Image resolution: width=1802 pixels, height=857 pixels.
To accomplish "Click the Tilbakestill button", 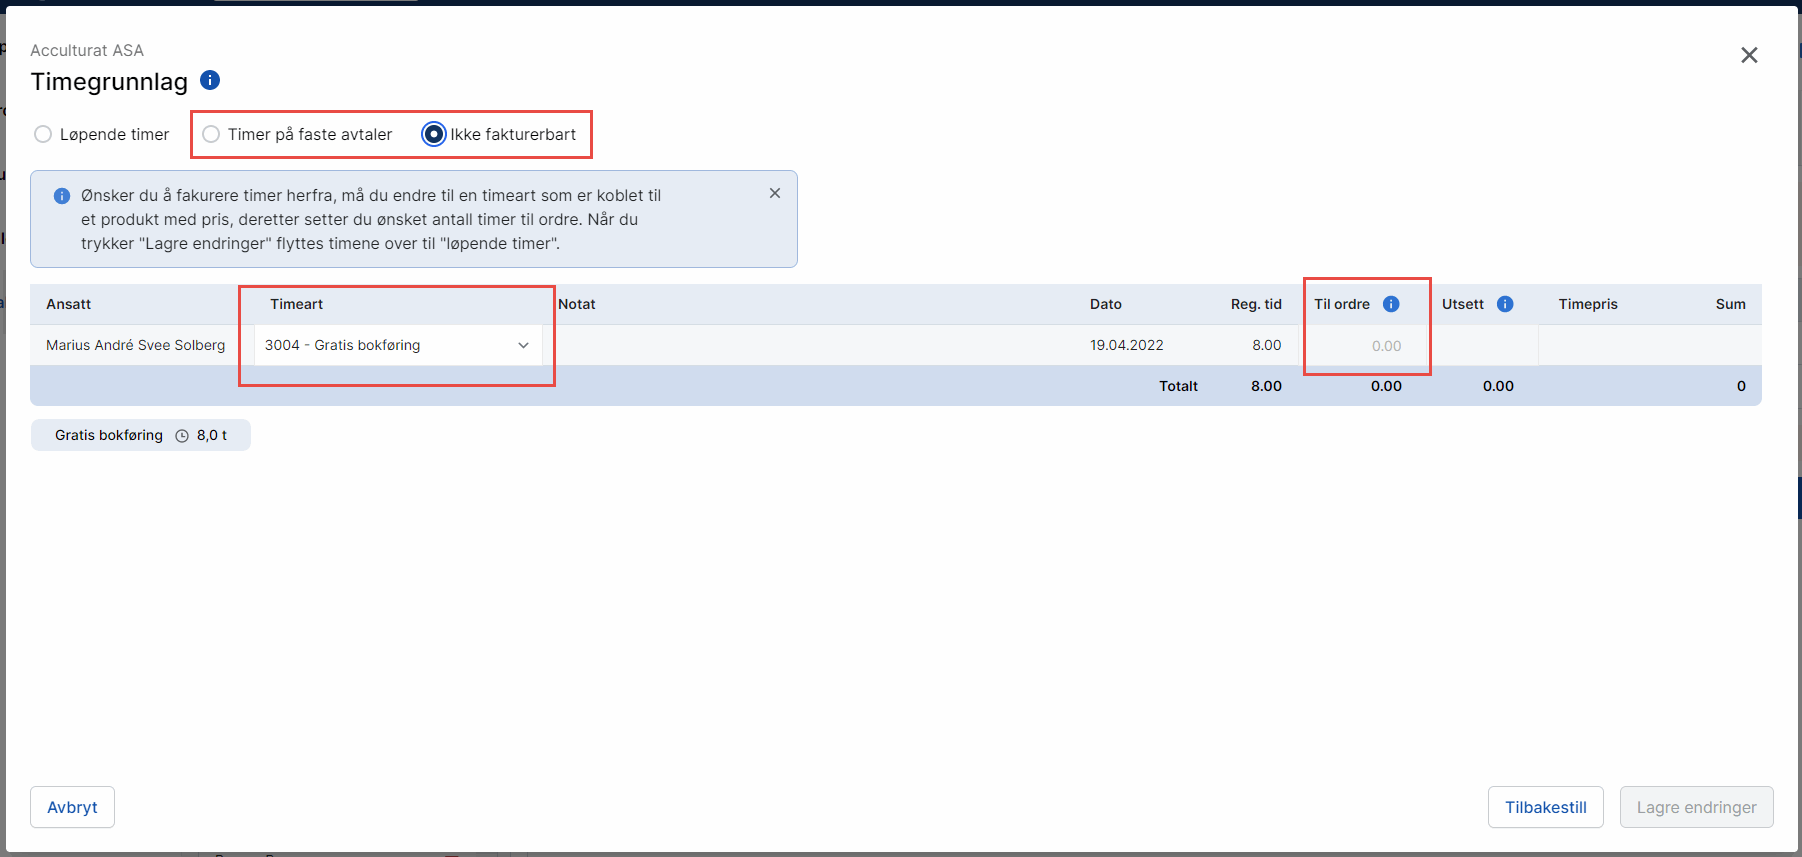I will click(1545, 807).
